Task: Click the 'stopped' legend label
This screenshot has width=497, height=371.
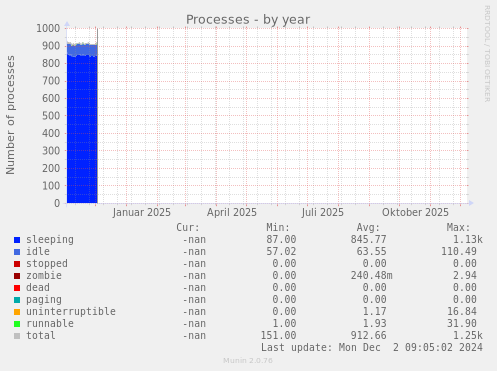Action: [x=47, y=264]
